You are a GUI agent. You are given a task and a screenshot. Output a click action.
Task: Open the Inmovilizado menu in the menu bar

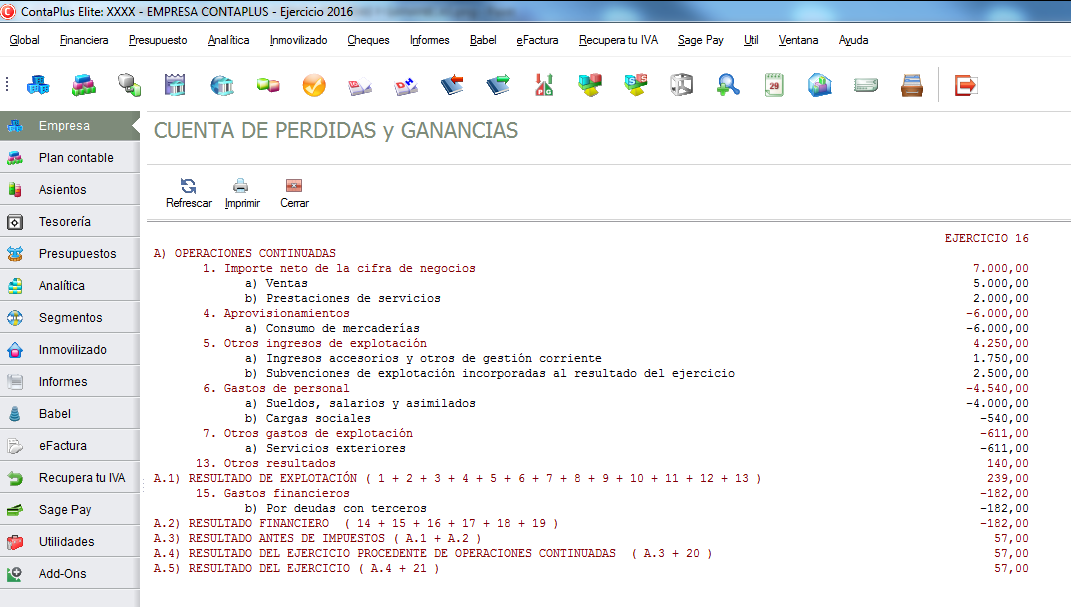point(298,40)
